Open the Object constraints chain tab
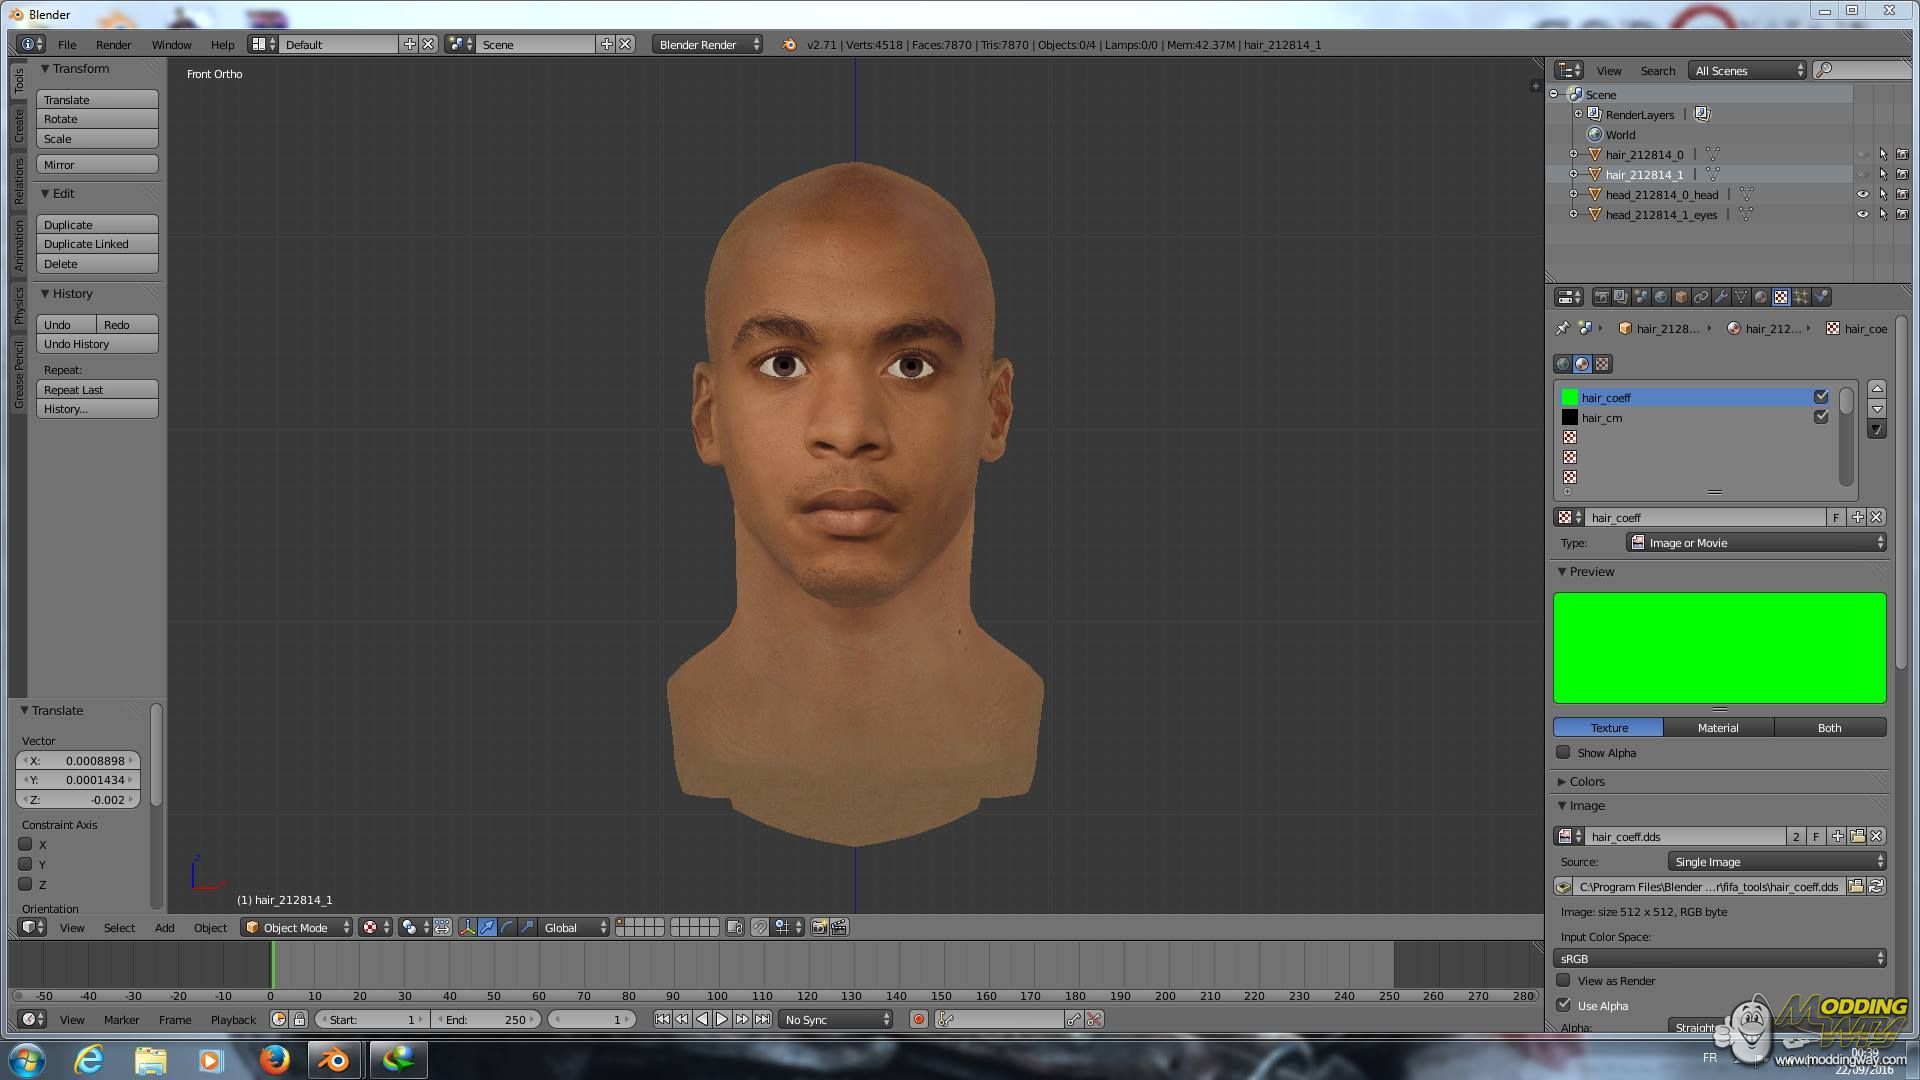 [1701, 297]
